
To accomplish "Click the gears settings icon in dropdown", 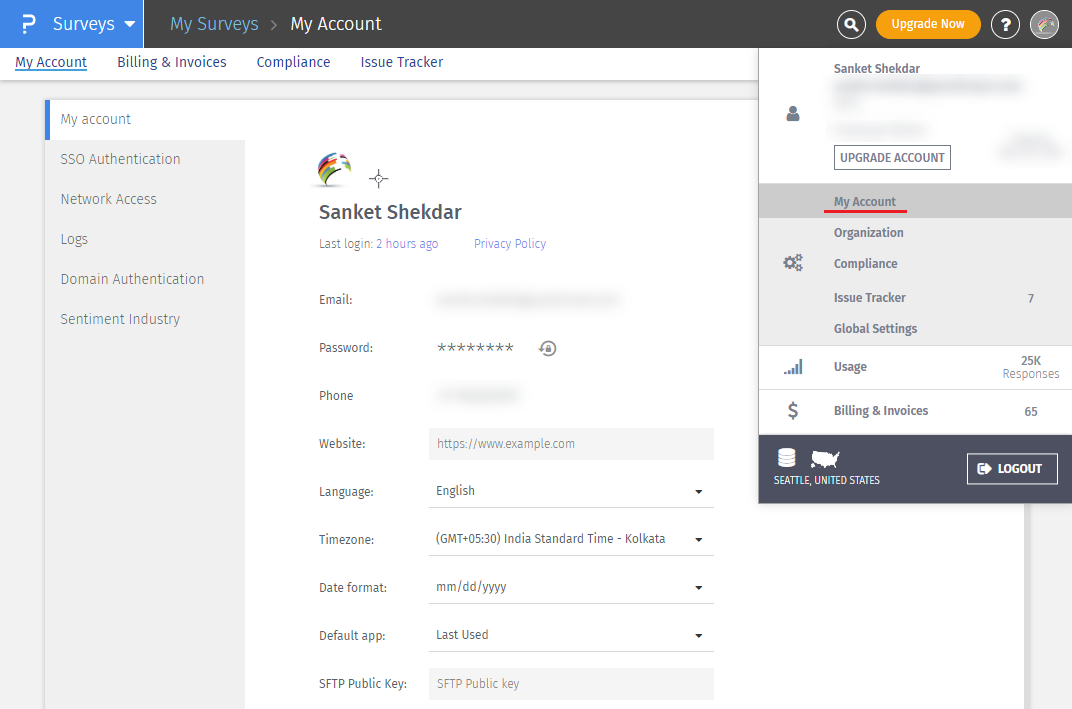I will pyautogui.click(x=793, y=263).
